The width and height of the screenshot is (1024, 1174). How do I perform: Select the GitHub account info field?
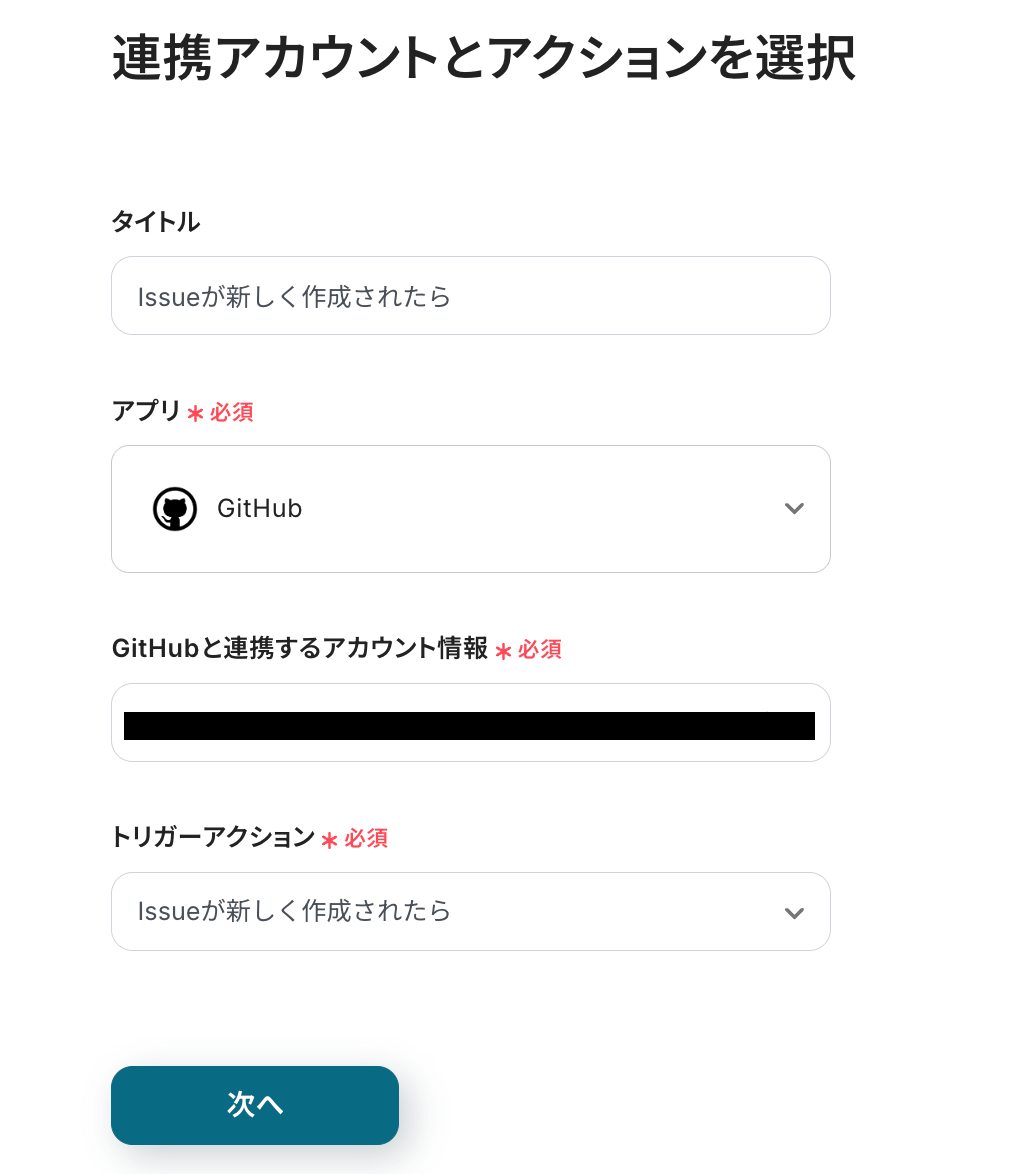pos(470,723)
